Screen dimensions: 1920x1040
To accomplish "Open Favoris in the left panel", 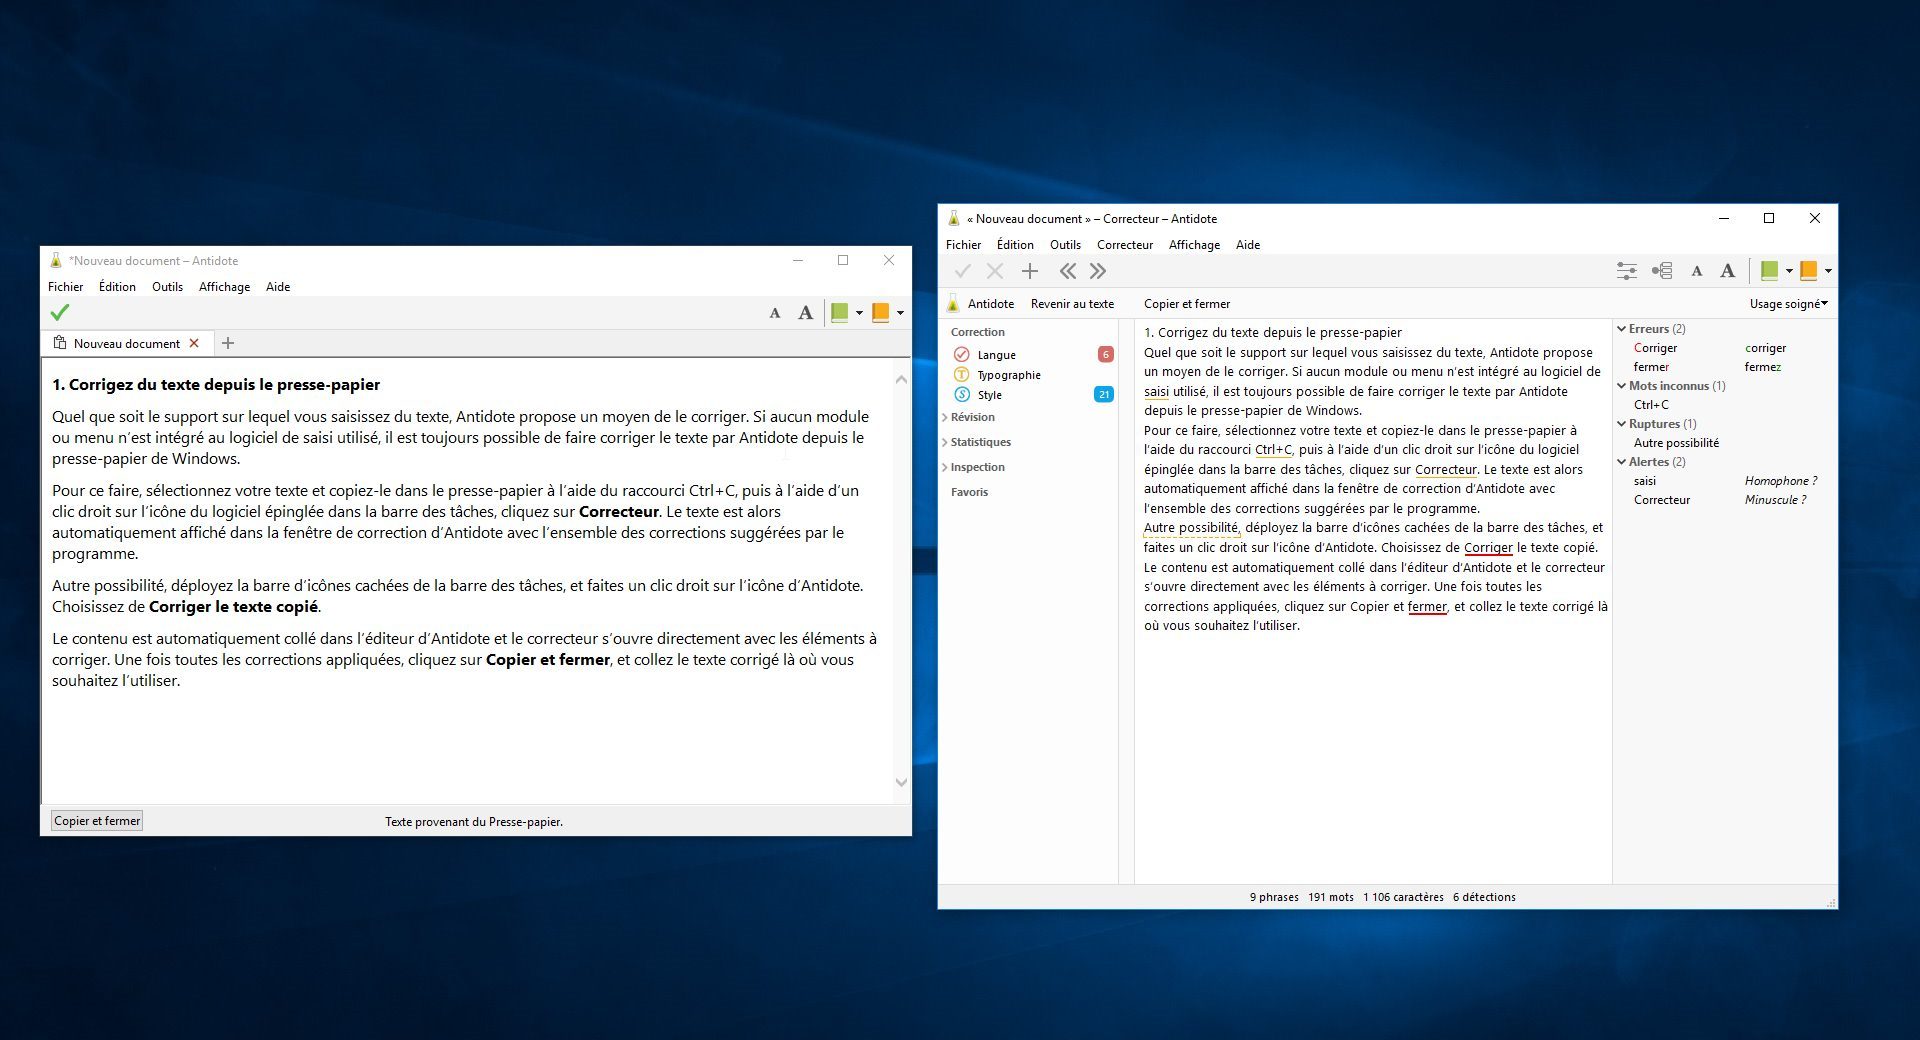I will [x=969, y=492].
